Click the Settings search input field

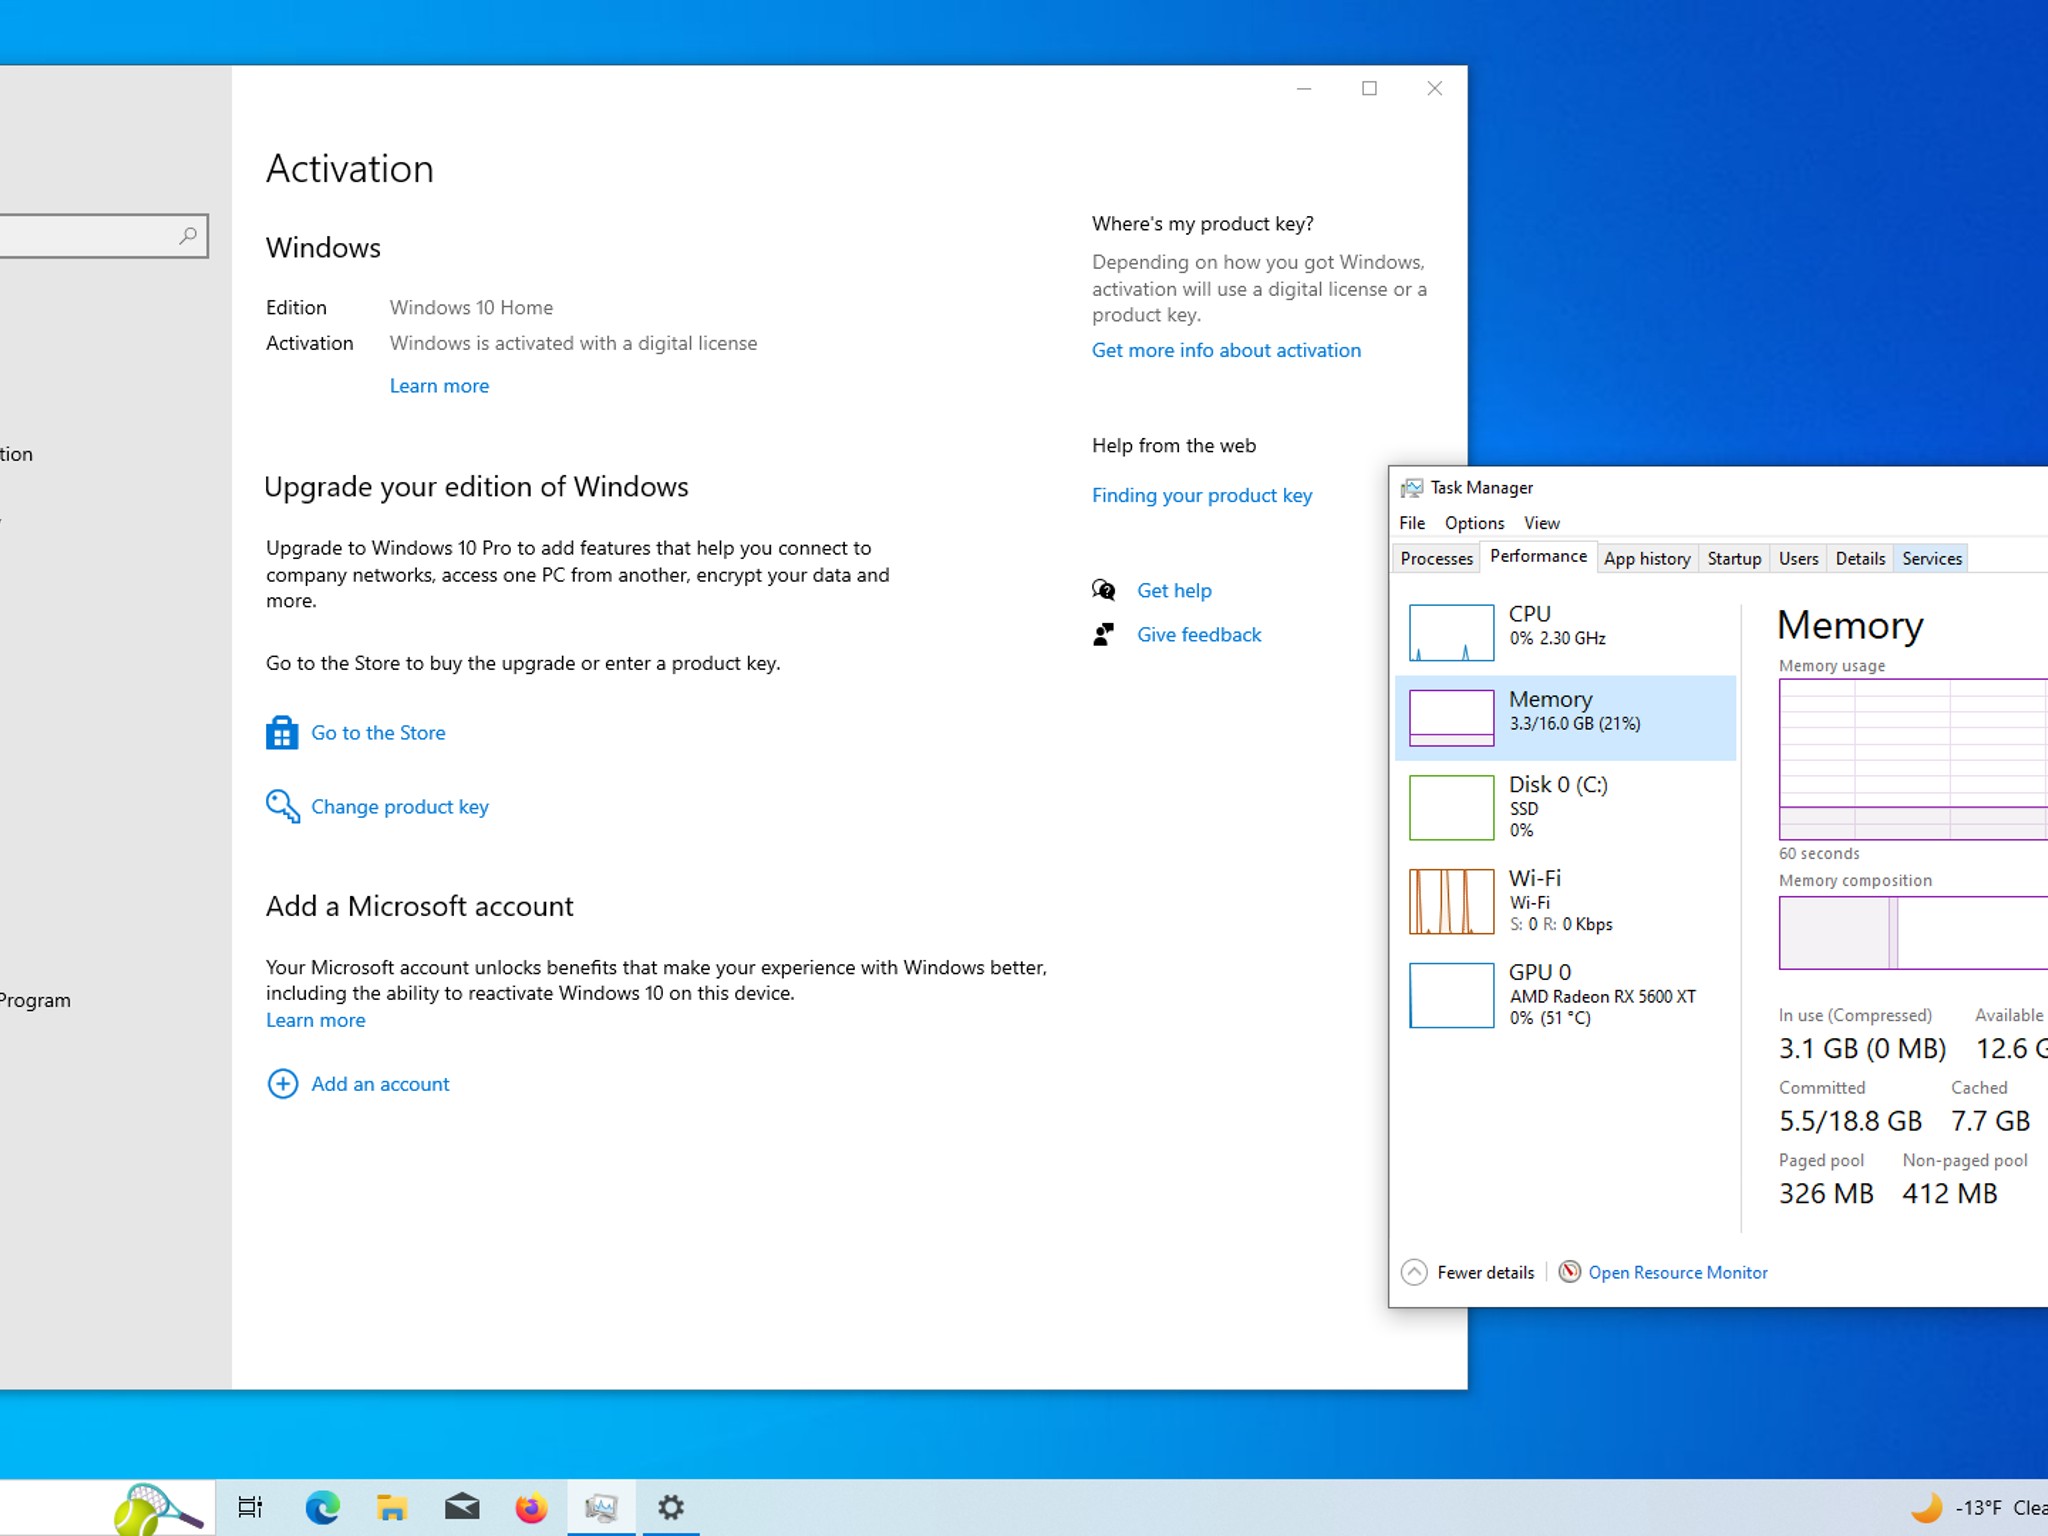point(95,236)
